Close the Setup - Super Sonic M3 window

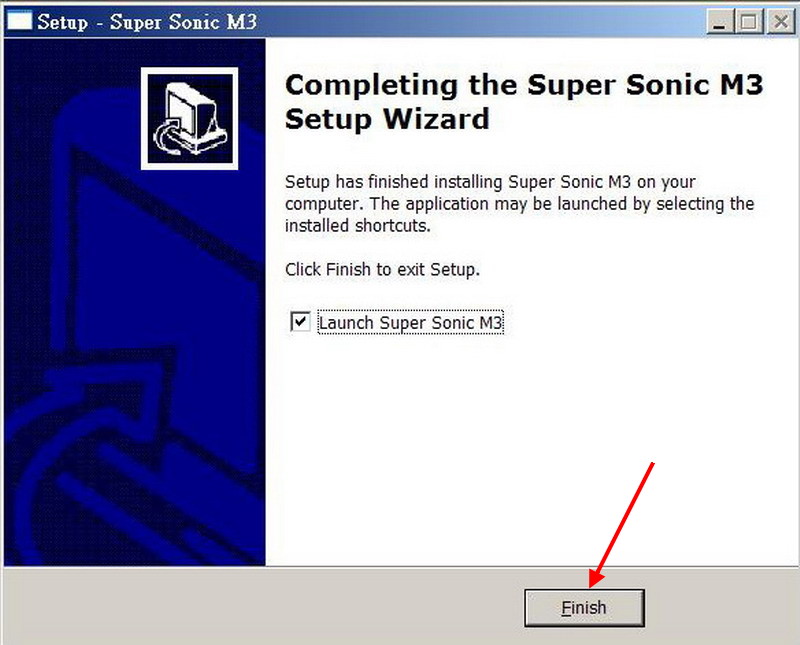pos(781,22)
